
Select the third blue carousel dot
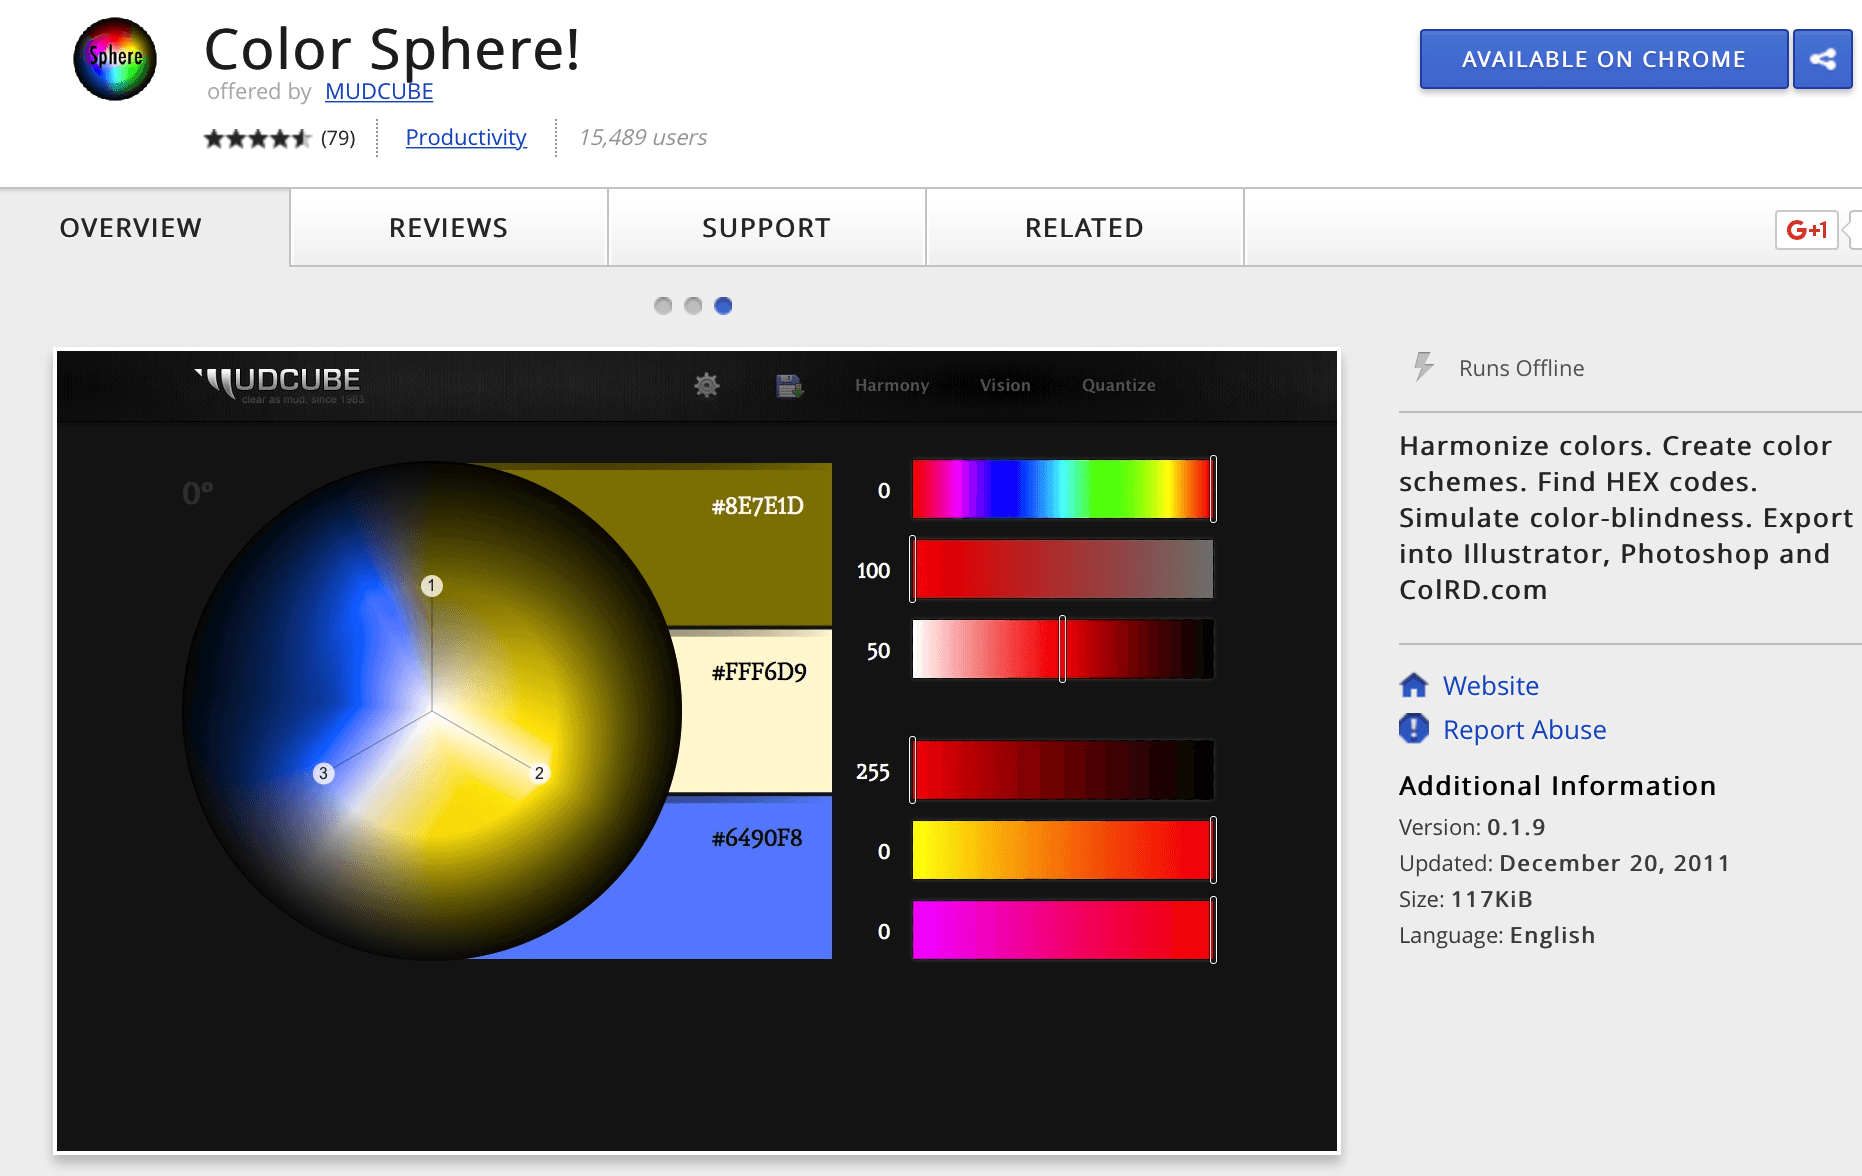[723, 306]
